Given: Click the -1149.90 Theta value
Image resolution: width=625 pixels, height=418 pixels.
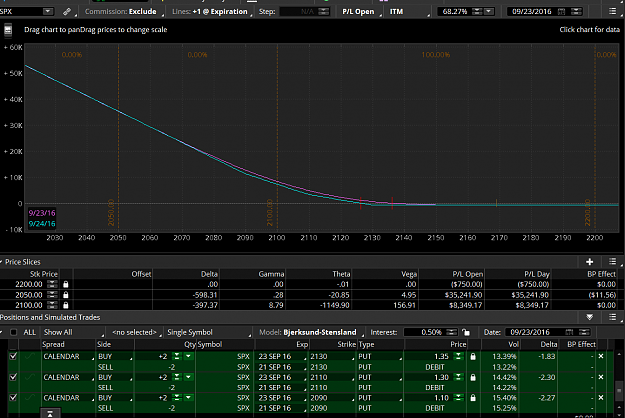Looking at the screenshot, I should point(335,305).
